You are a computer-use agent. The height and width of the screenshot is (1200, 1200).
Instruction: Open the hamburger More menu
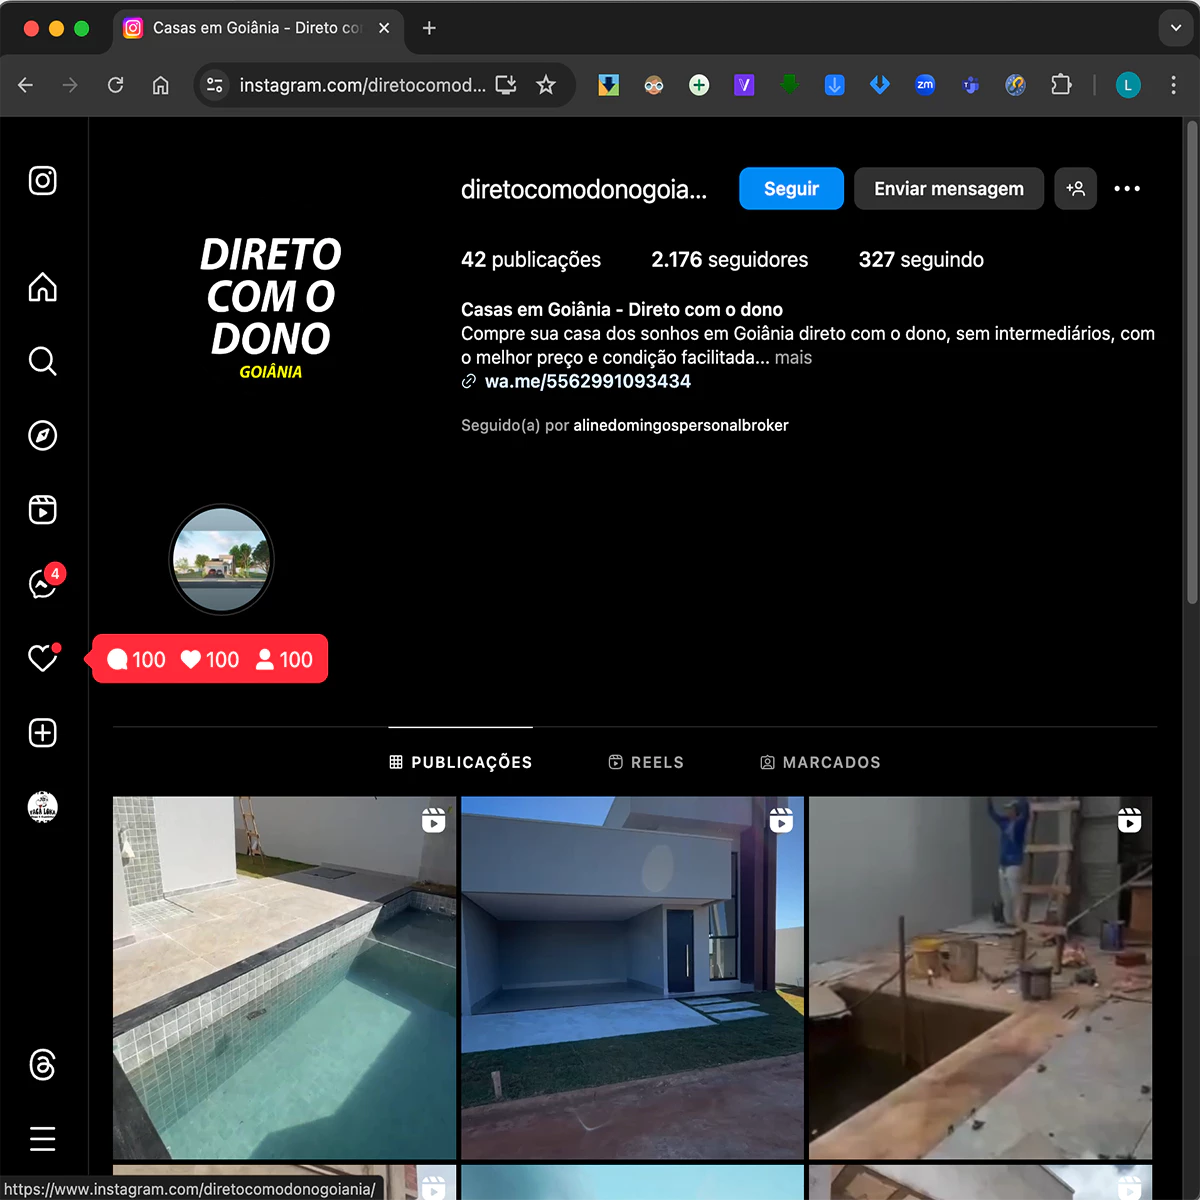point(42,1139)
